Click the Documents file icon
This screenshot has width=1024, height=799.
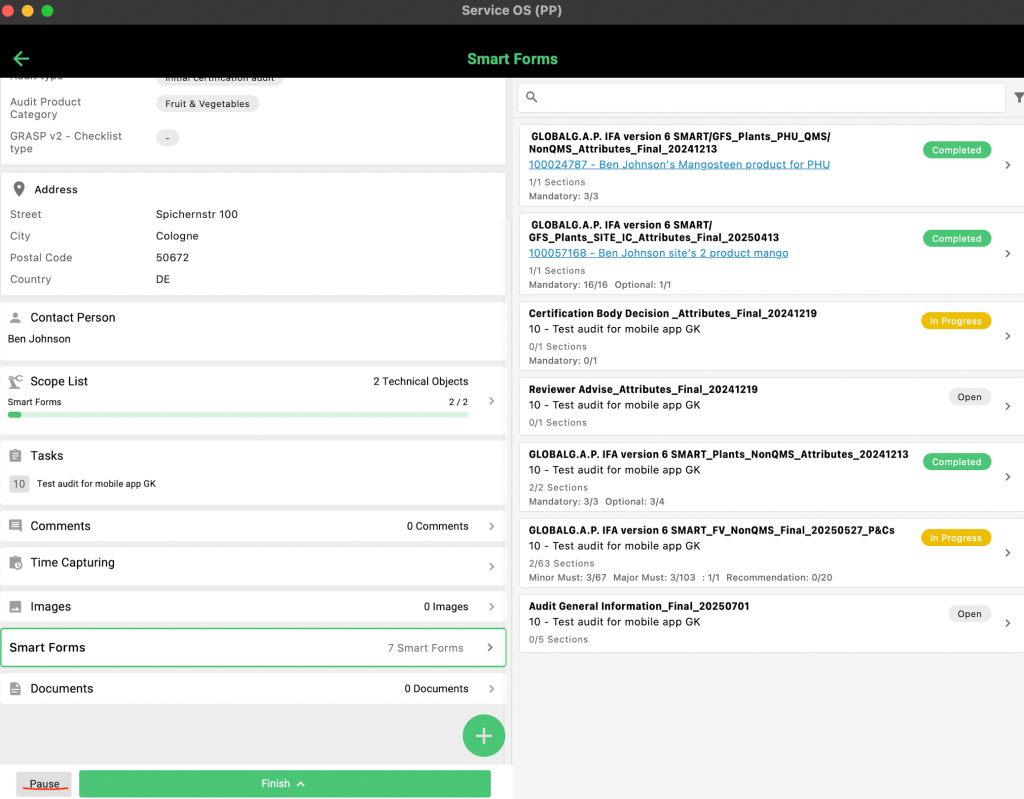coord(16,689)
